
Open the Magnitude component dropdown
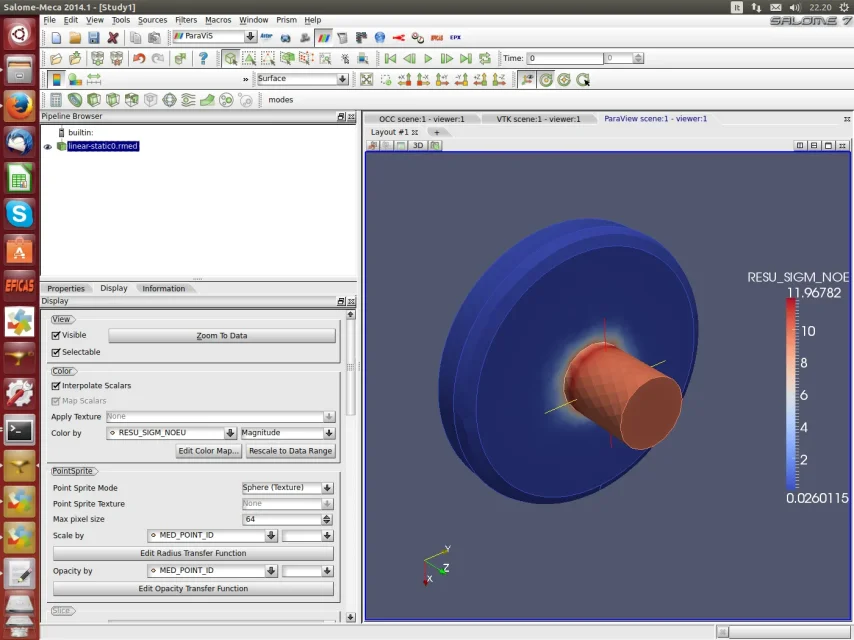[329, 433]
